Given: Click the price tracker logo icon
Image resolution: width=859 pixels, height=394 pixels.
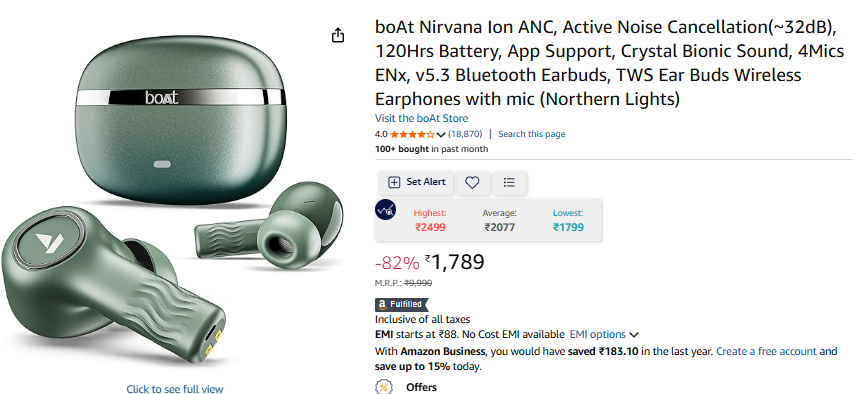Looking at the screenshot, I should click(x=385, y=210).
